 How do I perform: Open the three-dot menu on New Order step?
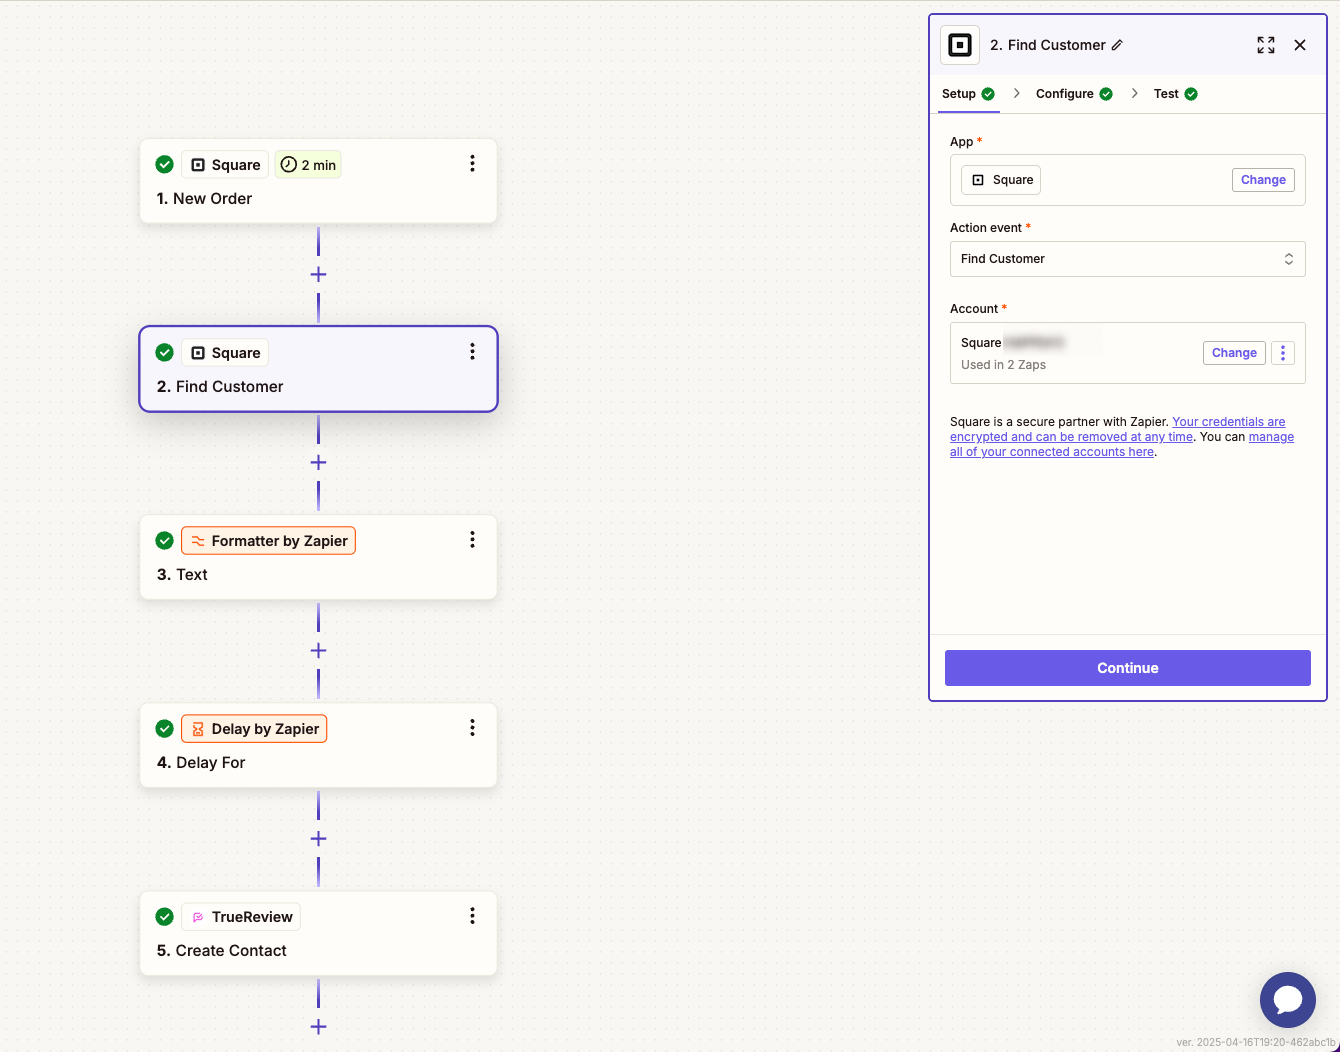coord(472,164)
